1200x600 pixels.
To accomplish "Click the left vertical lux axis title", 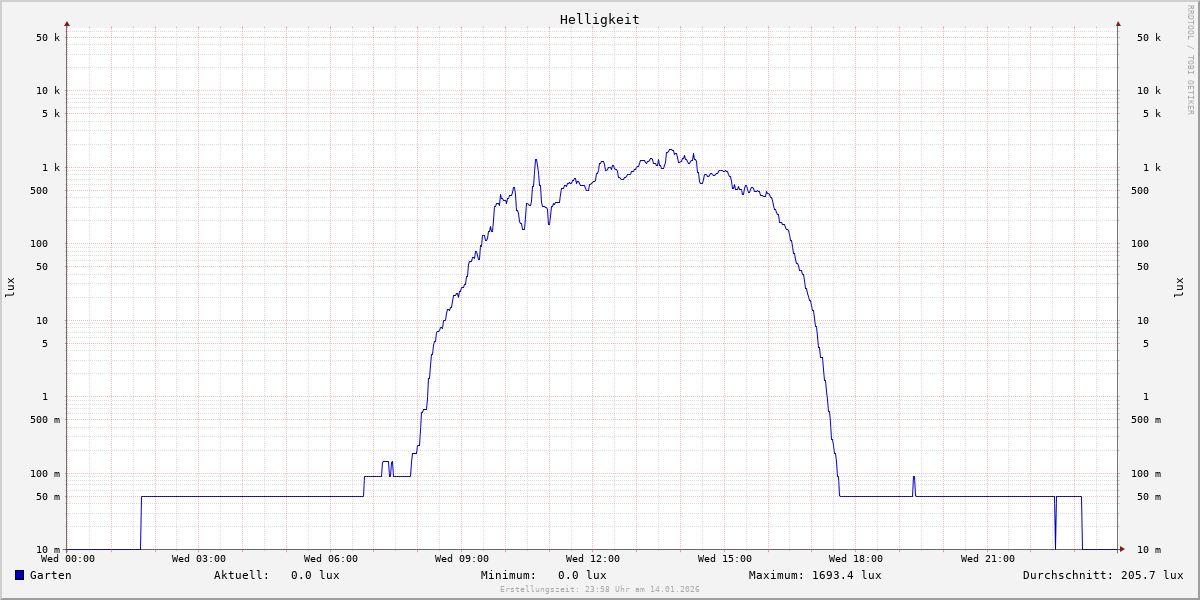I will coord(10,287).
